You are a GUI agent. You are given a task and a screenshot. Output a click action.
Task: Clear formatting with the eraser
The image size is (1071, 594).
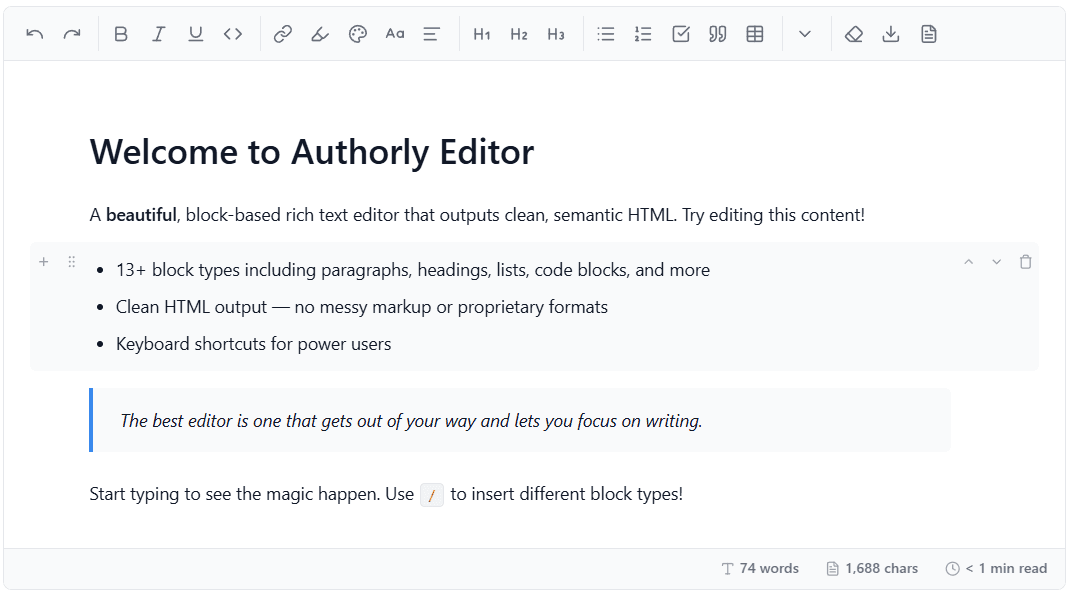pos(854,34)
